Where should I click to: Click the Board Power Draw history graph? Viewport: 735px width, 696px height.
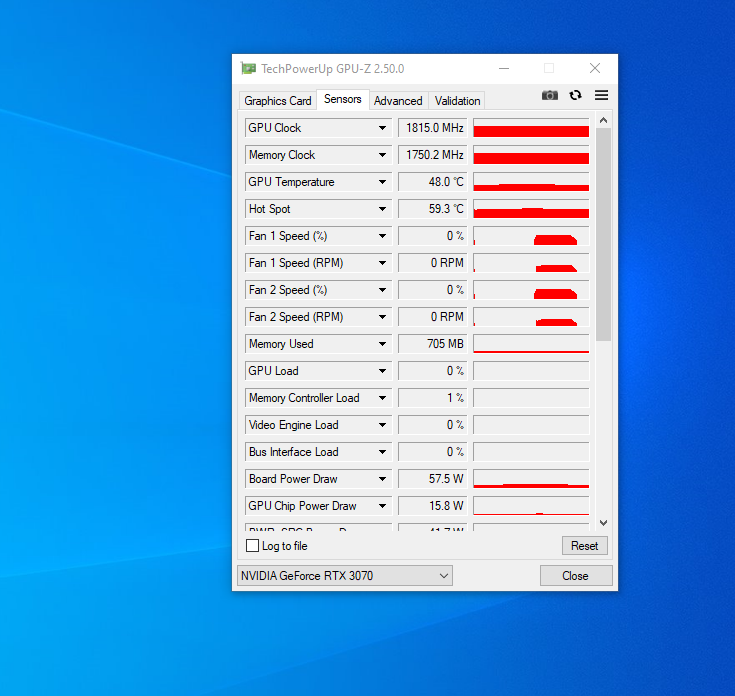(x=531, y=479)
